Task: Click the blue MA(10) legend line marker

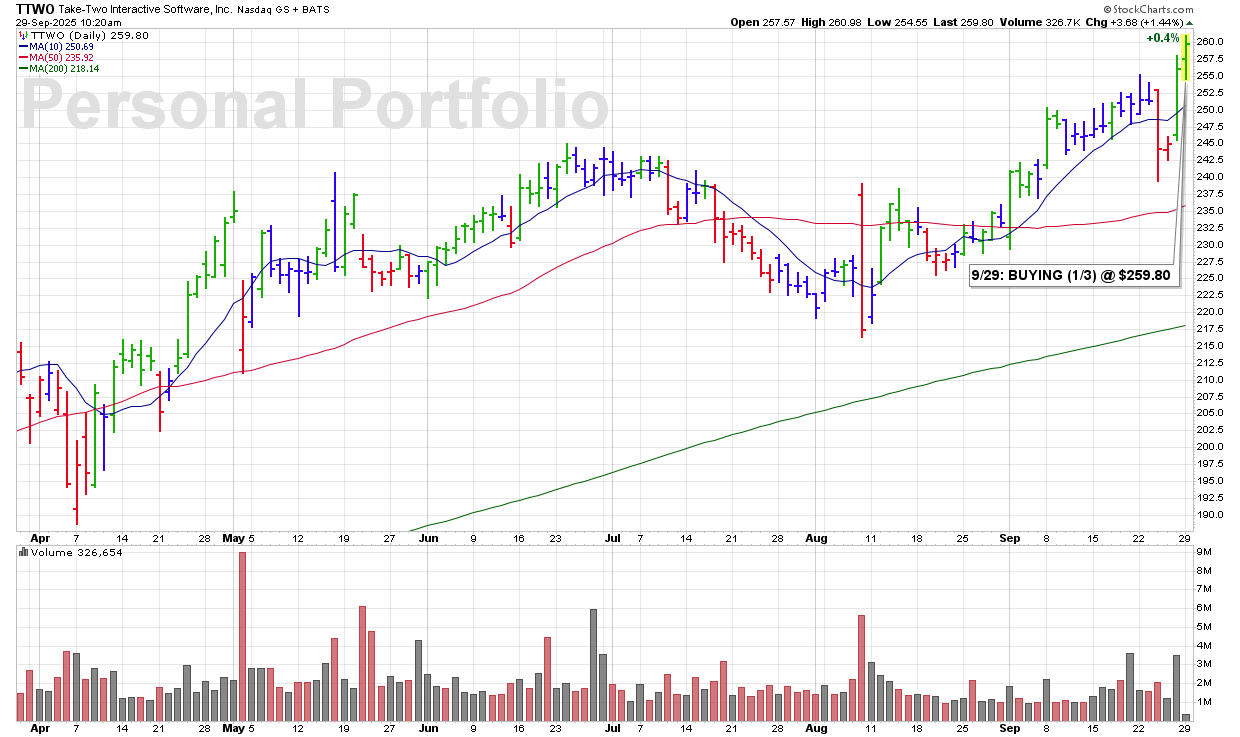Action: click(22, 47)
